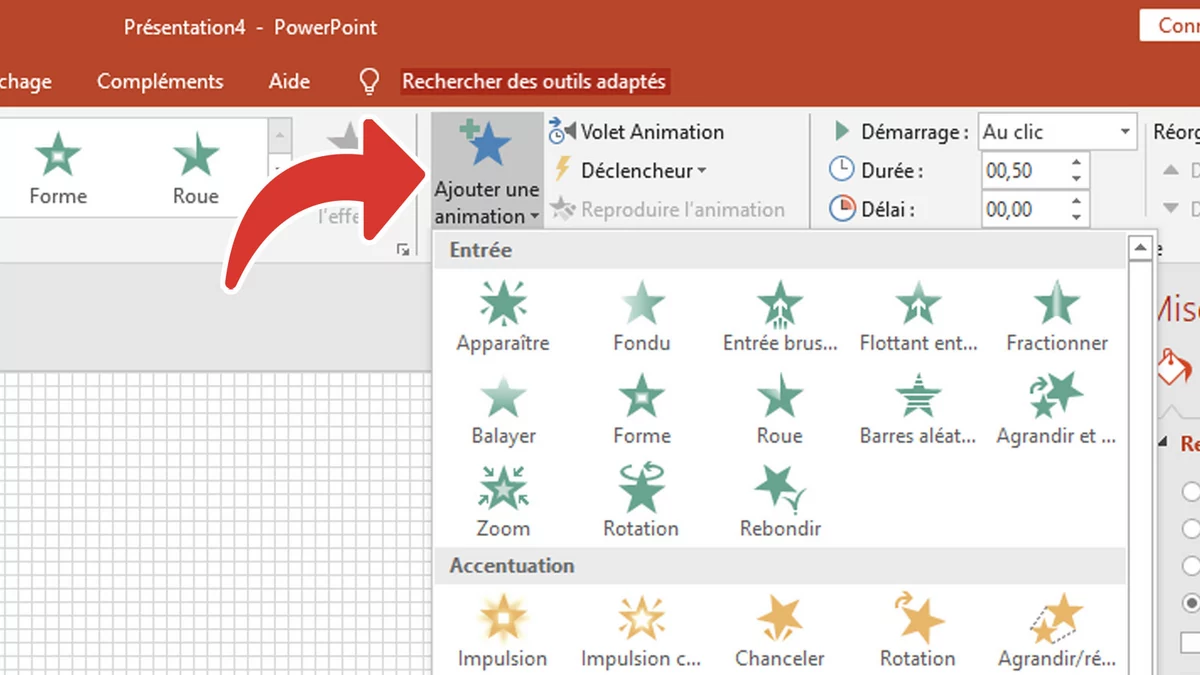Open the Aide ribbon tab

tap(288, 81)
